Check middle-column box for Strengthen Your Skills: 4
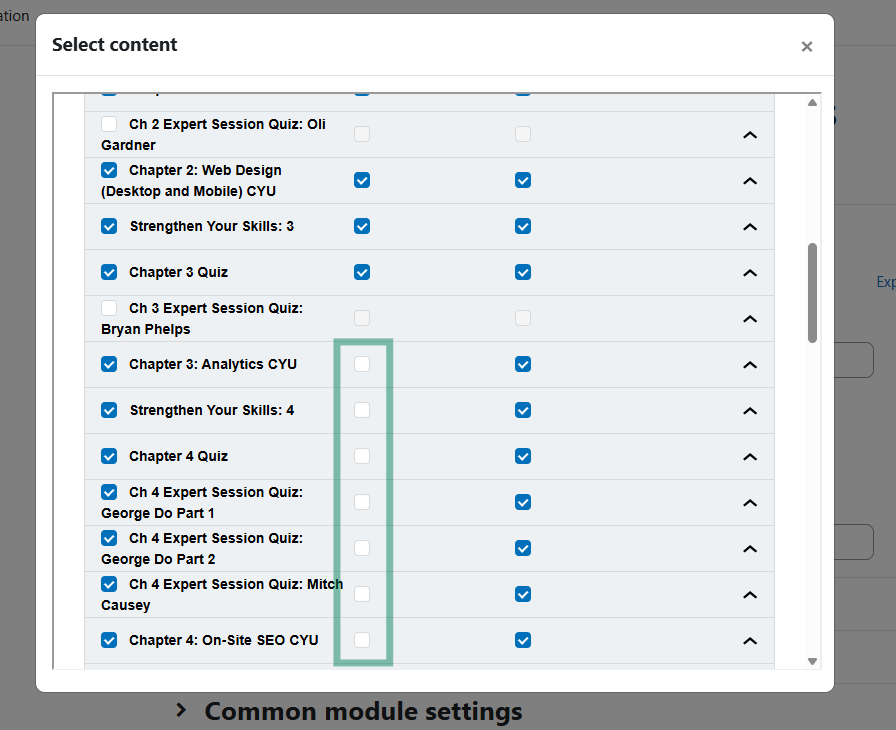 pos(362,410)
